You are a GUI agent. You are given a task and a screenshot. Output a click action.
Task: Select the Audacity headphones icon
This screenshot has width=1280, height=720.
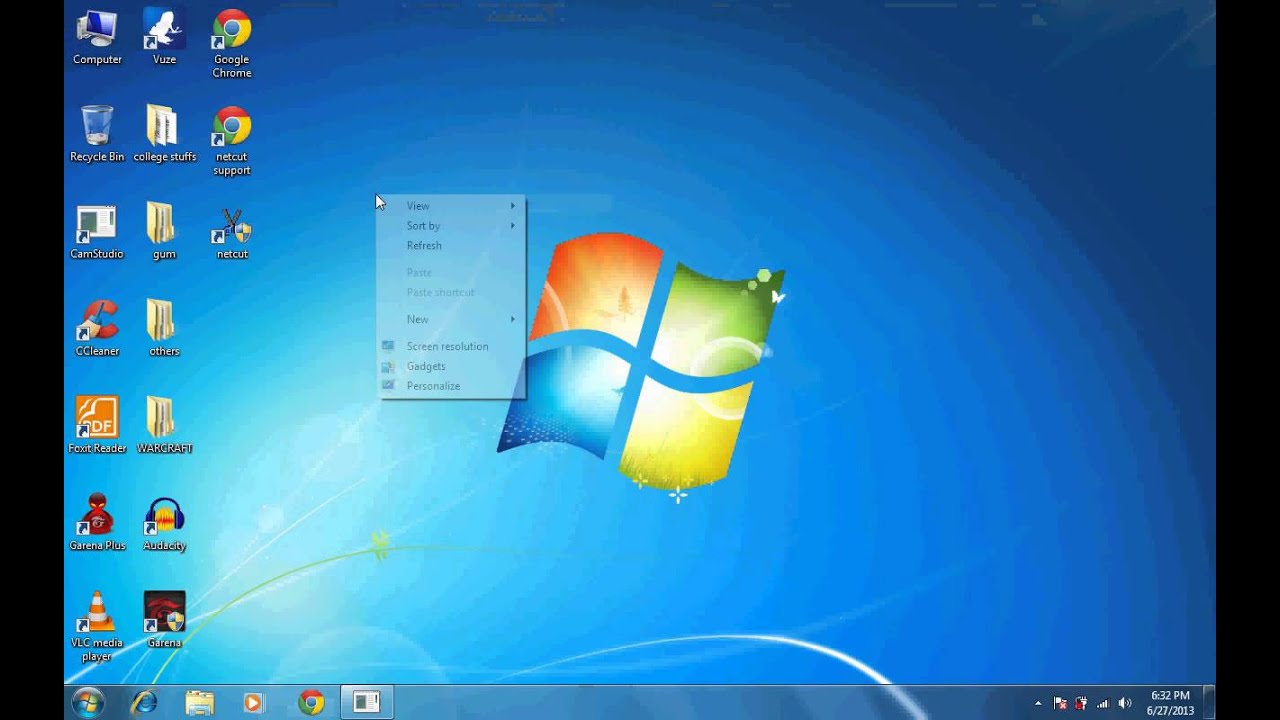pyautogui.click(x=164, y=522)
